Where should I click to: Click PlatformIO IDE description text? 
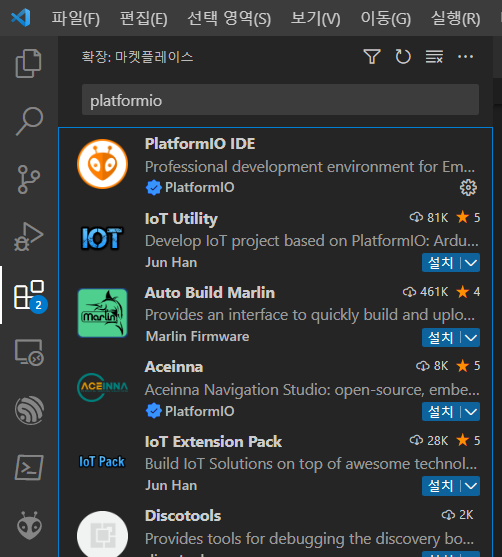click(310, 167)
